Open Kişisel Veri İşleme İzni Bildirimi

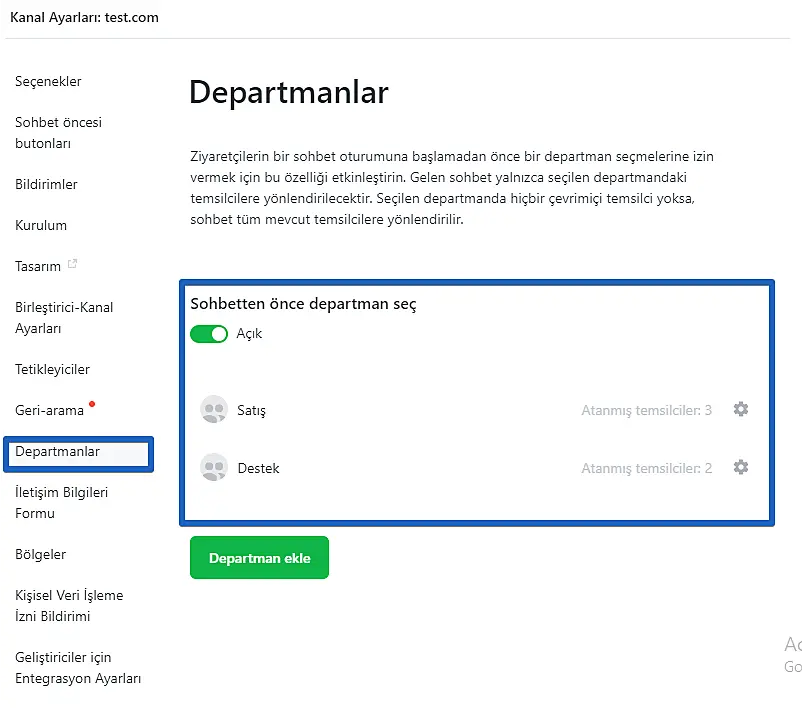(x=69, y=605)
